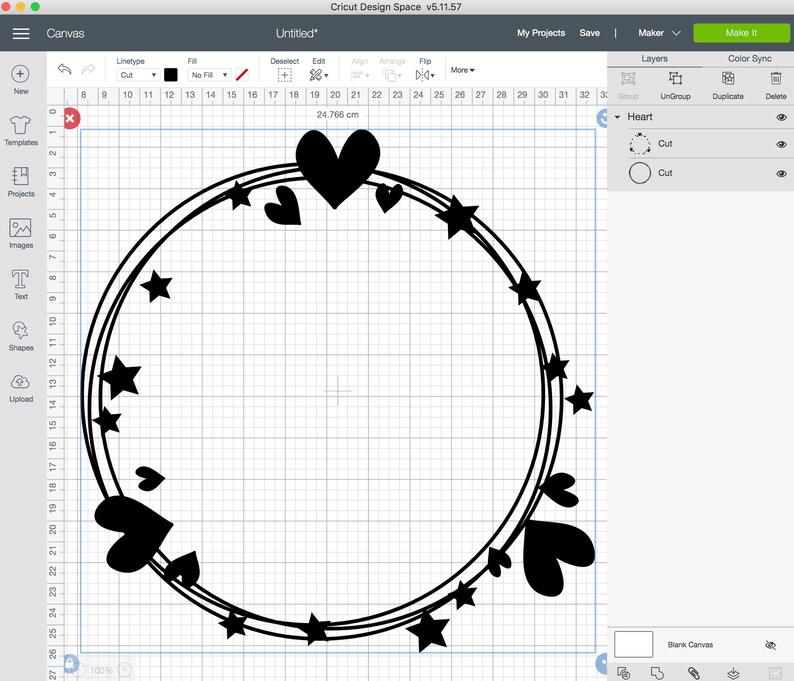Click the Attach paperclip icon

694,673
